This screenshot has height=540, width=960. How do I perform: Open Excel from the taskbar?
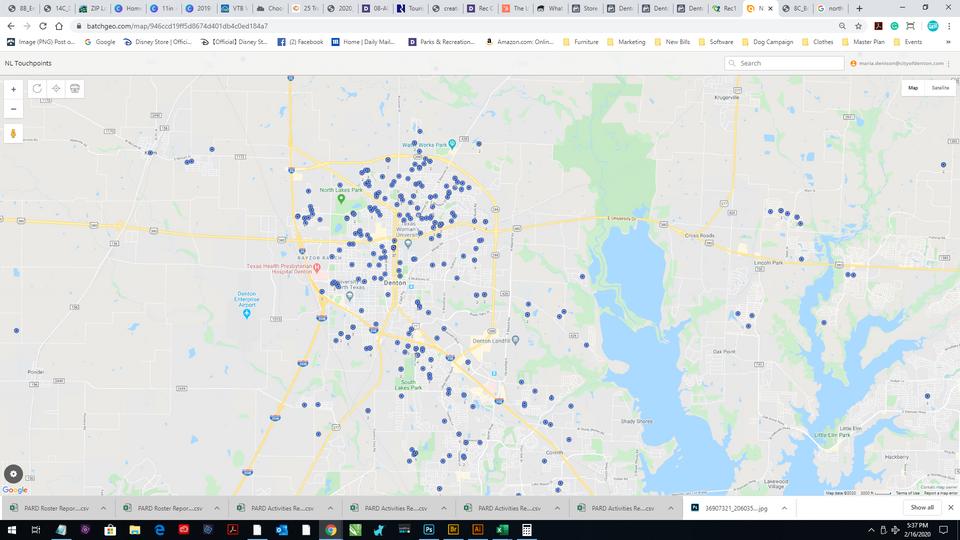tap(502, 530)
